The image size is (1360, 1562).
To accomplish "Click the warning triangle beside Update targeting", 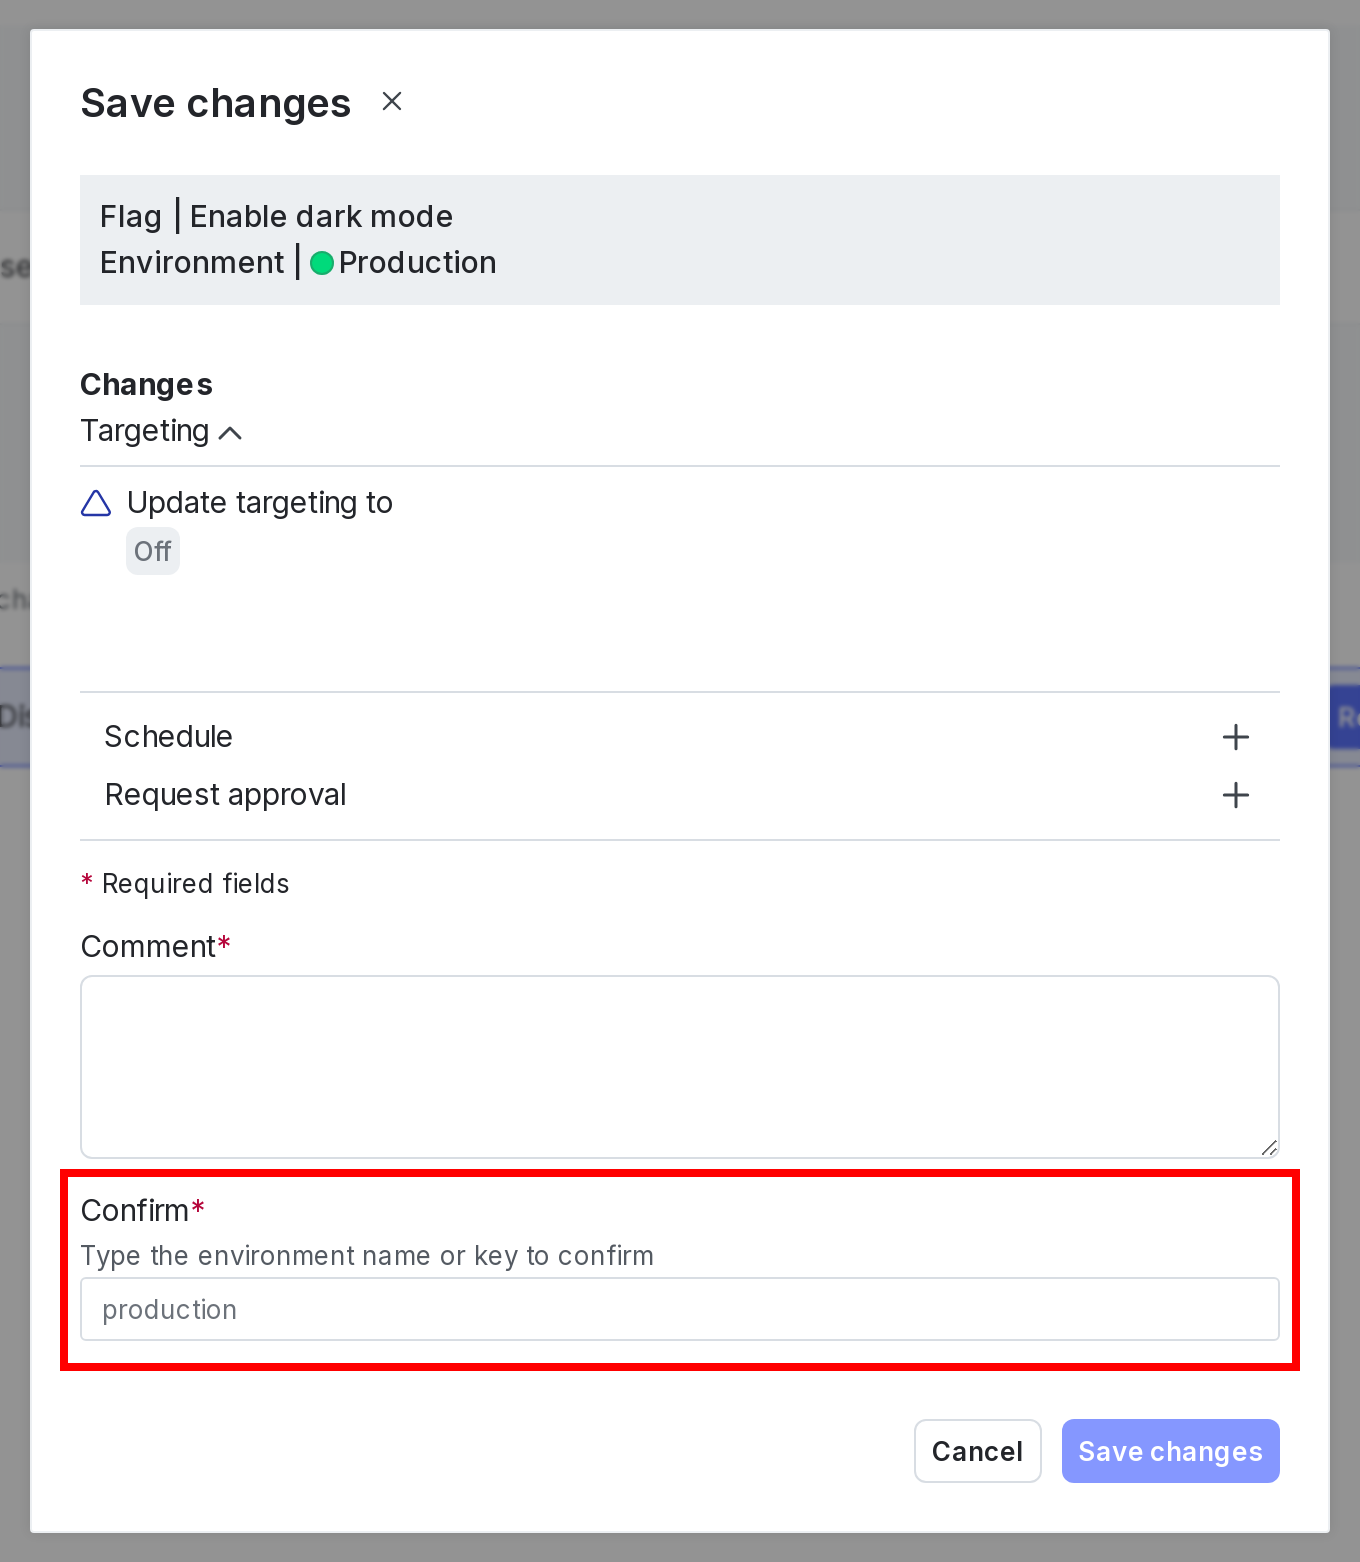I will click(x=95, y=504).
